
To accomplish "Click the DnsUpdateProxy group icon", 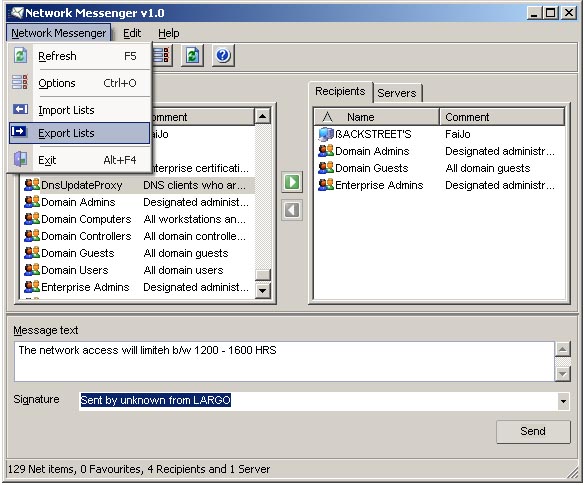I will click(x=32, y=185).
